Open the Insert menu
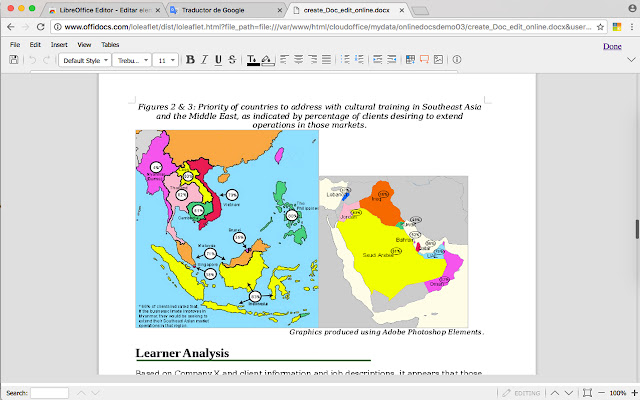This screenshot has width=640, height=400. [59, 45]
